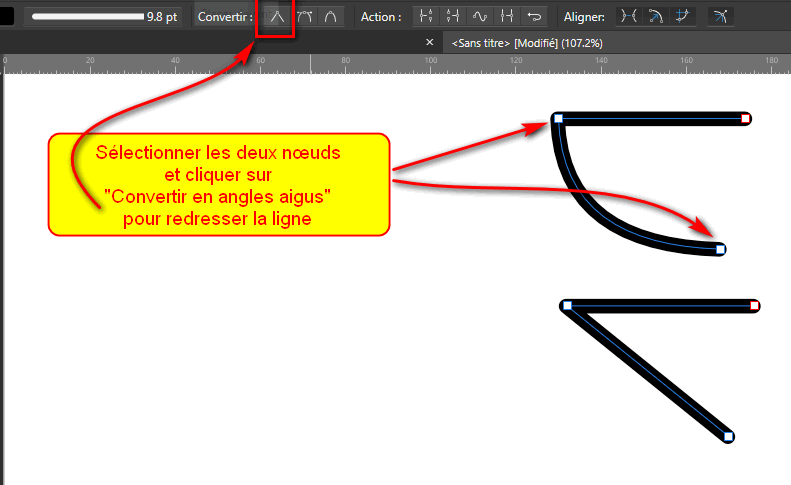Toggle snap to geometry of selected curves
The height and width of the screenshot is (485, 791).
655,17
